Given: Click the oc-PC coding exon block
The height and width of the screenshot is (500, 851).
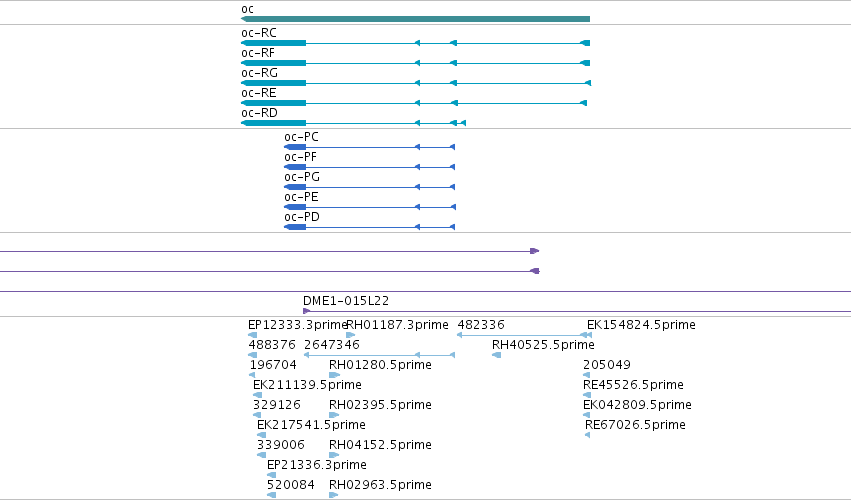Looking at the screenshot, I should coord(295,147).
